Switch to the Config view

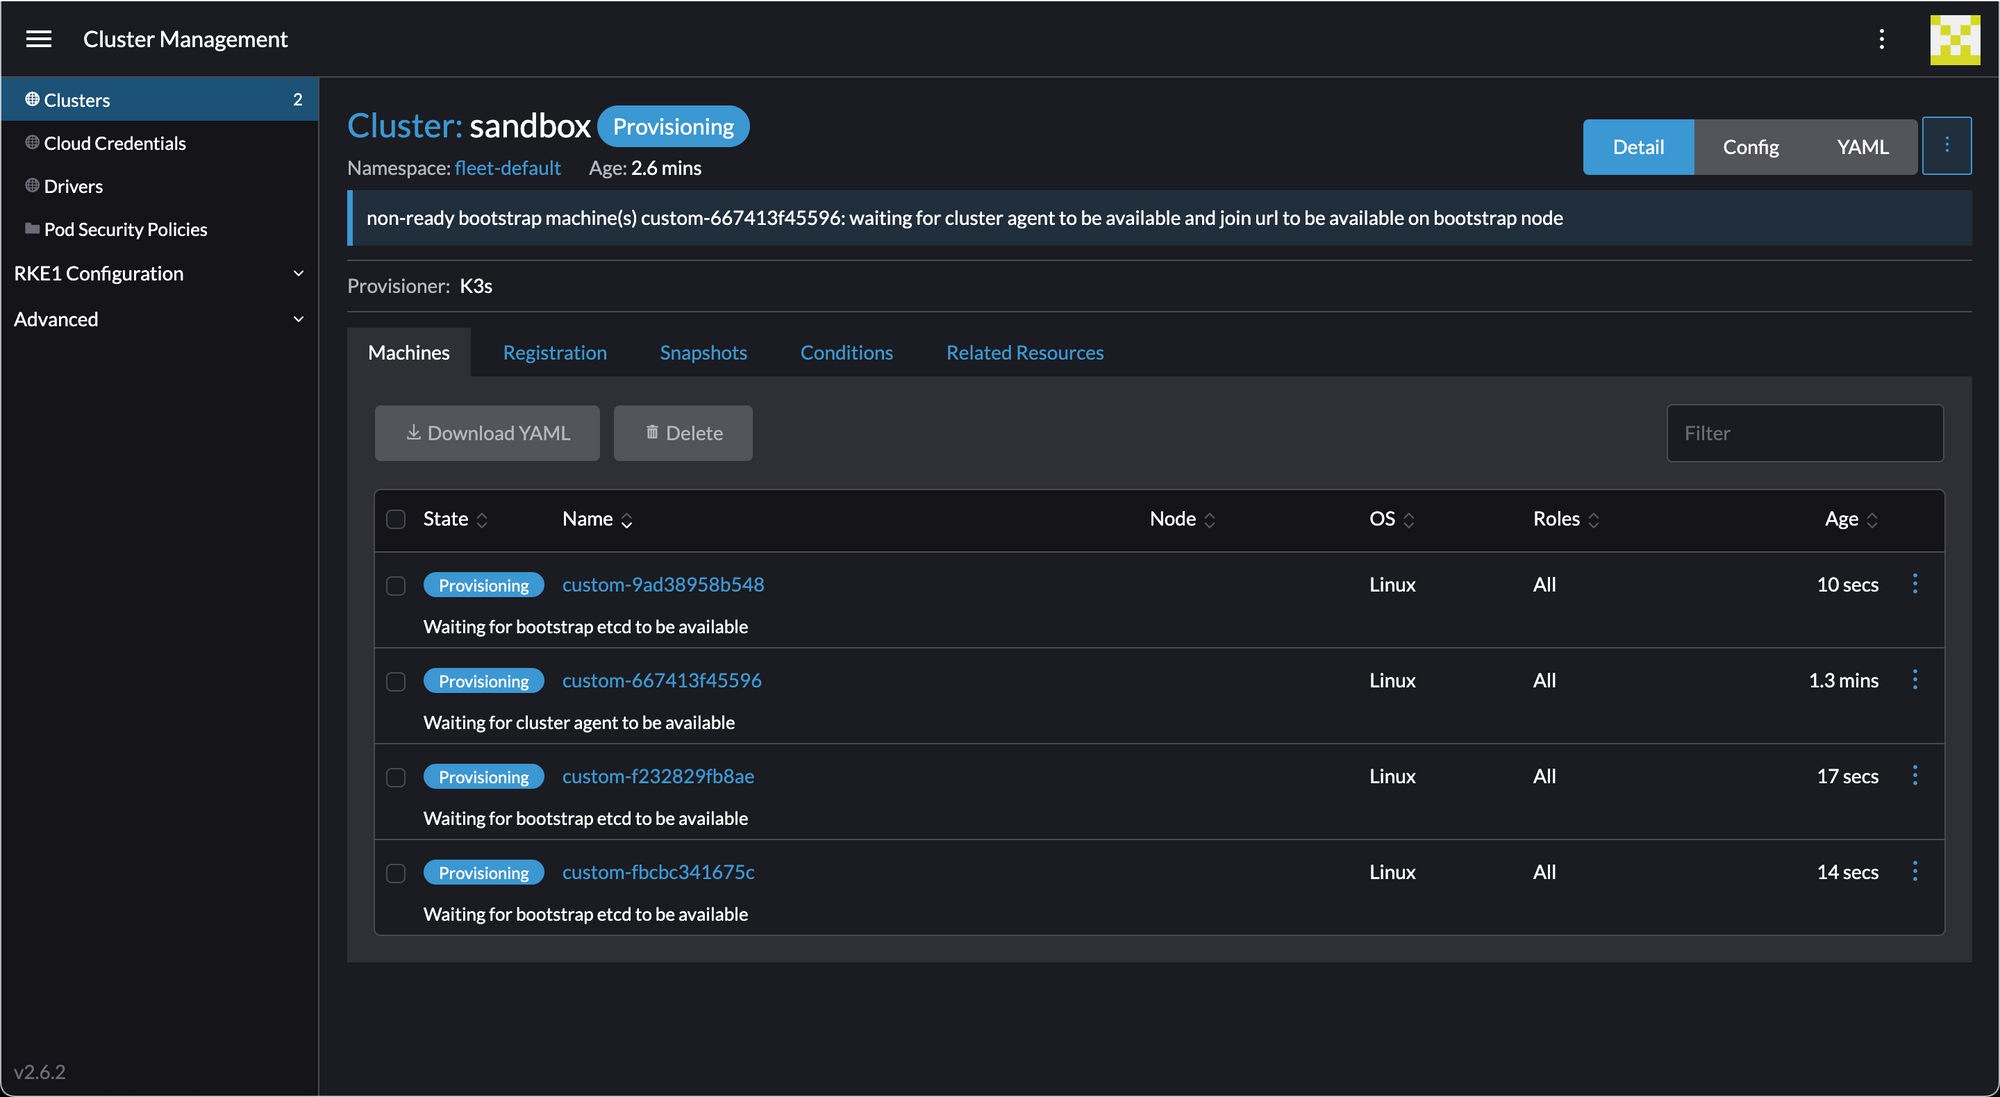1750,147
